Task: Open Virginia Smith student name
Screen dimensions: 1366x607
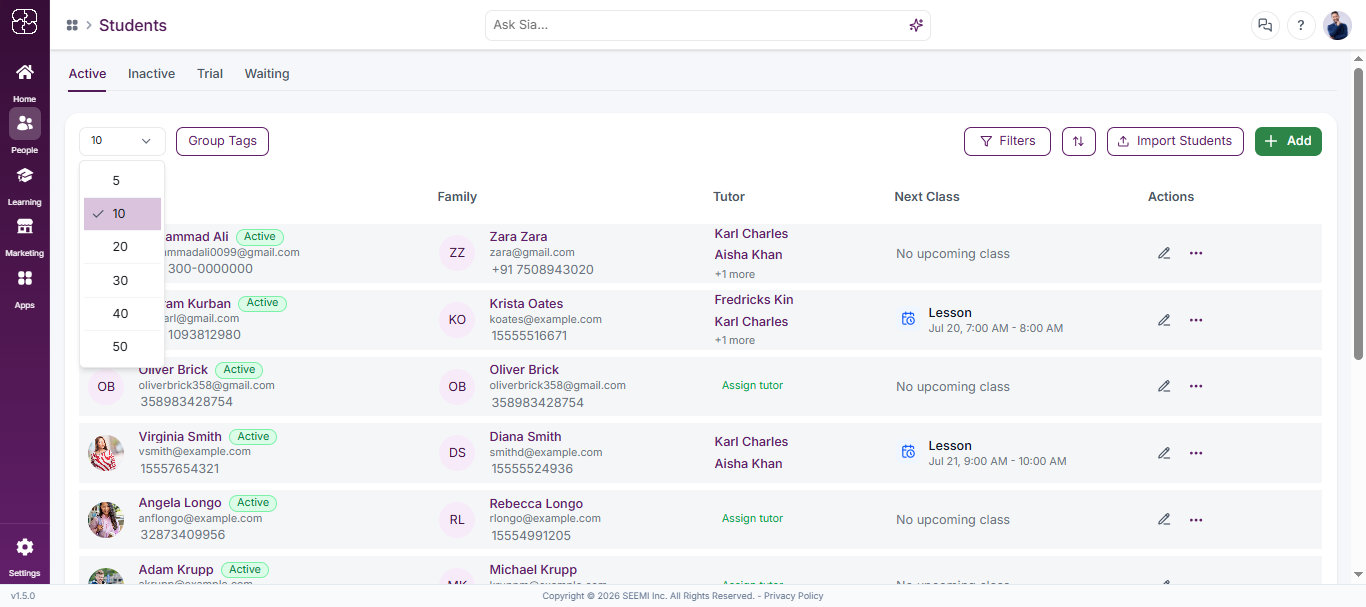Action: coord(180,437)
